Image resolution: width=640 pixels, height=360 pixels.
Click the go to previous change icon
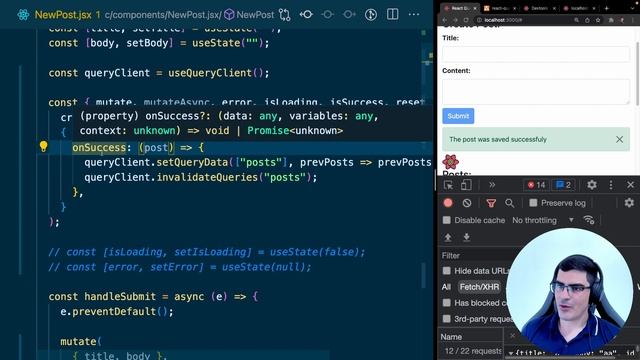click(306, 15)
